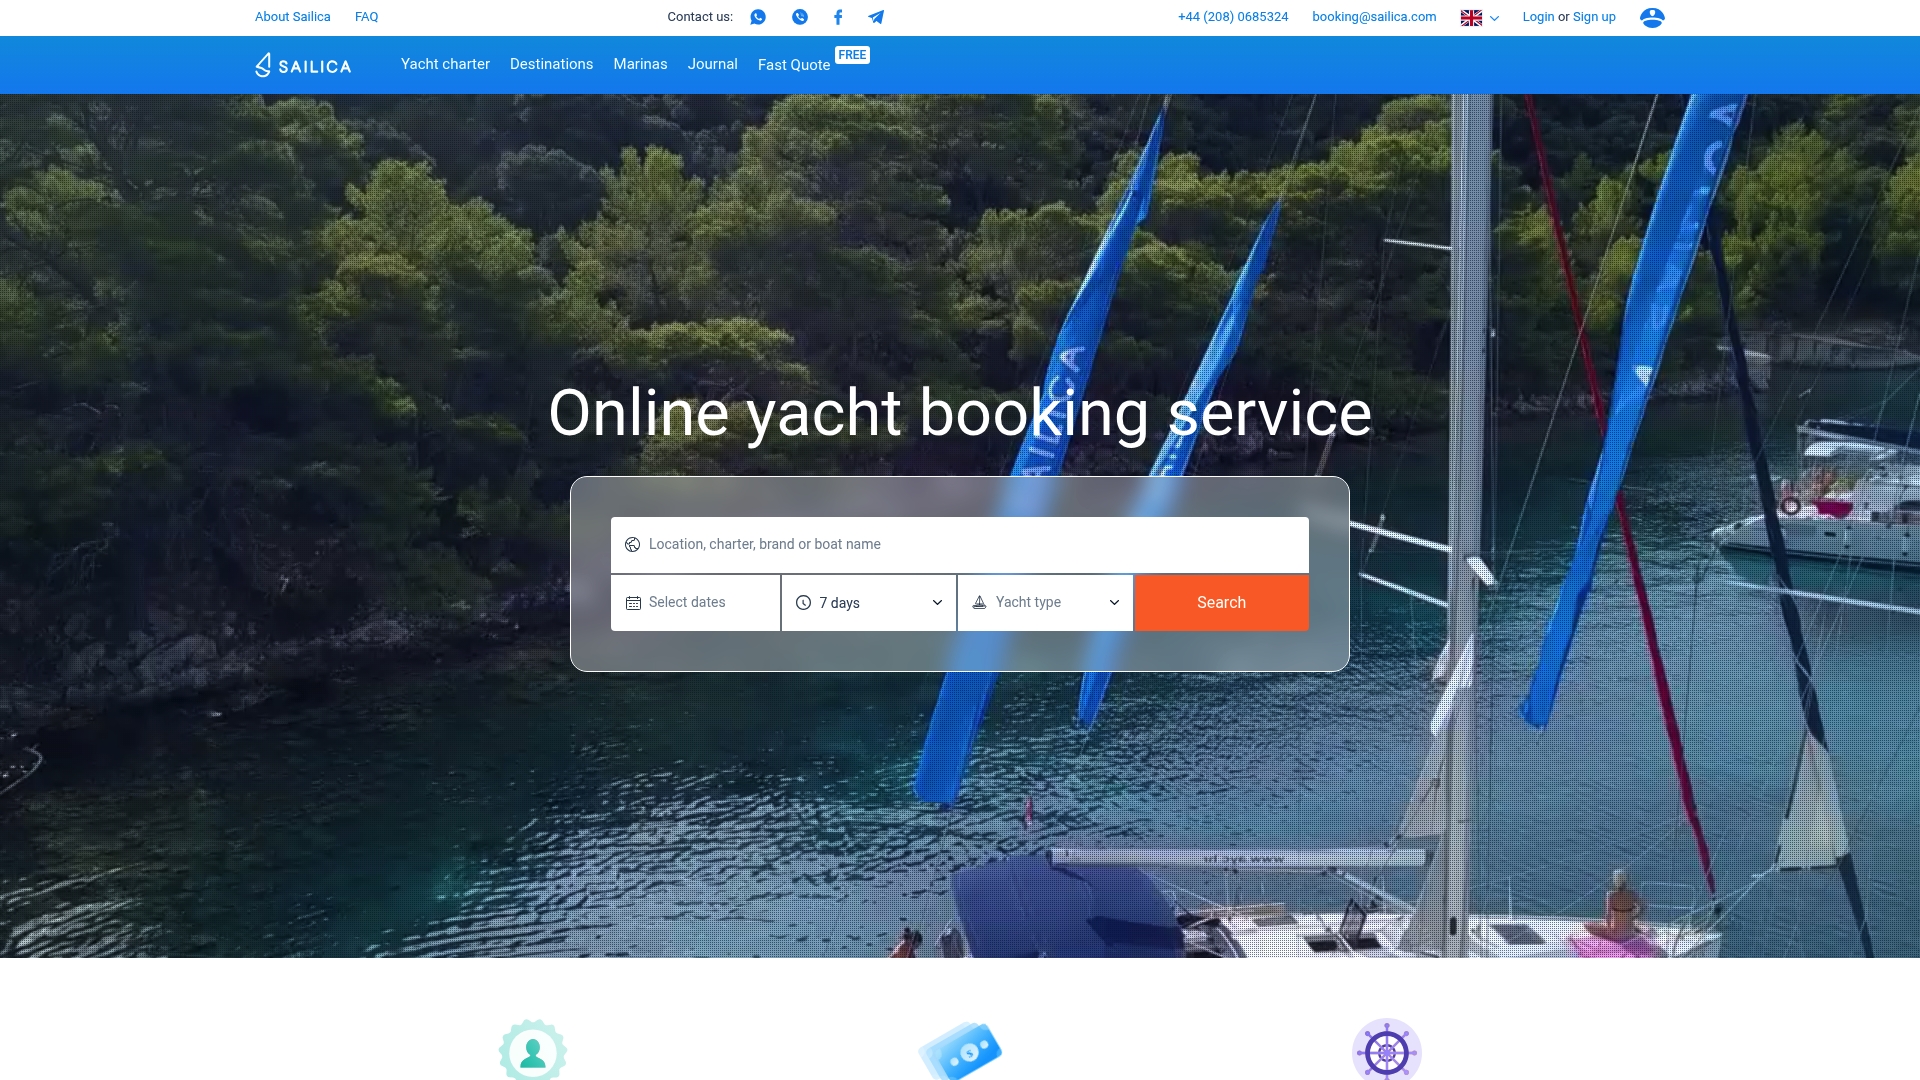Image resolution: width=1920 pixels, height=1080 pixels.
Task: Open the Yacht type dropdown
Action: (1045, 603)
